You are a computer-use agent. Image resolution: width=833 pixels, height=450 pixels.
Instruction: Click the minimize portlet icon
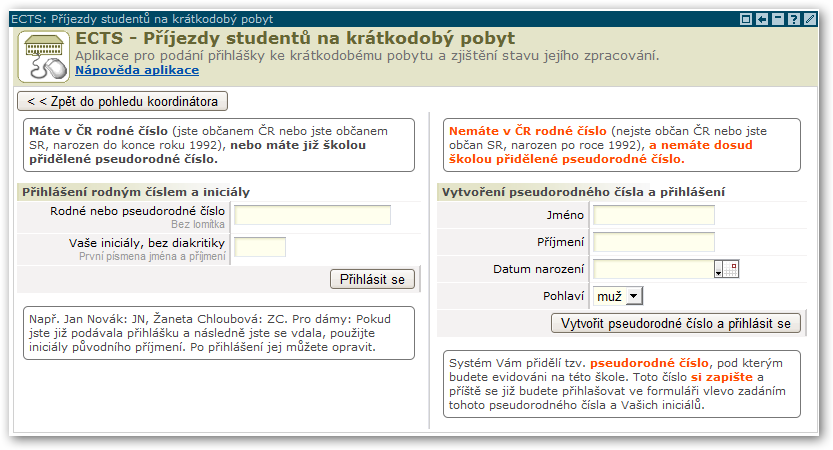778,19
